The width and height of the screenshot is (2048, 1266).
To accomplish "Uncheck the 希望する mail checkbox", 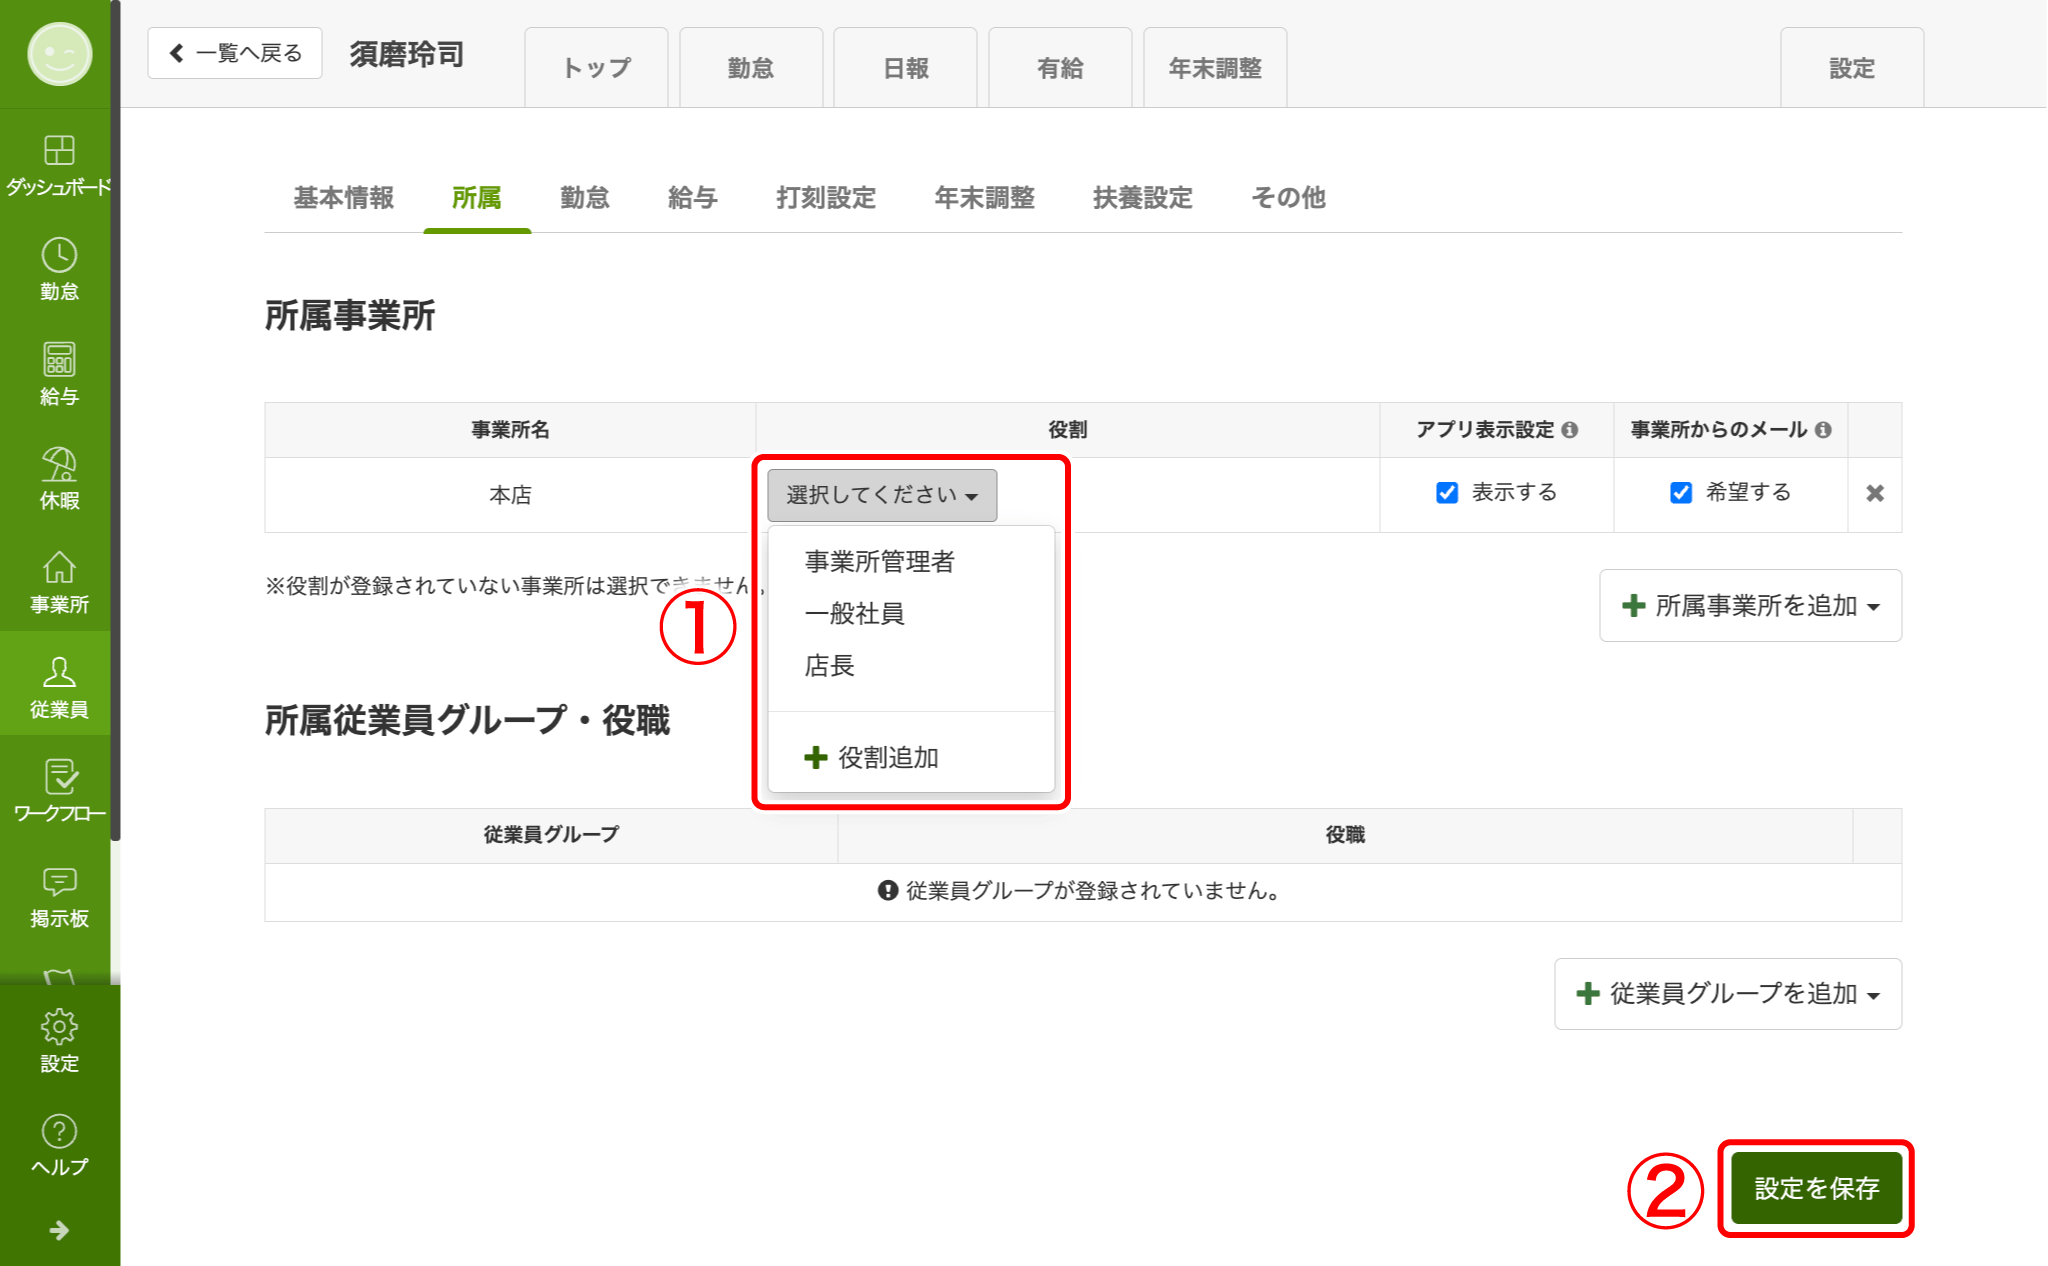I will tap(1680, 493).
